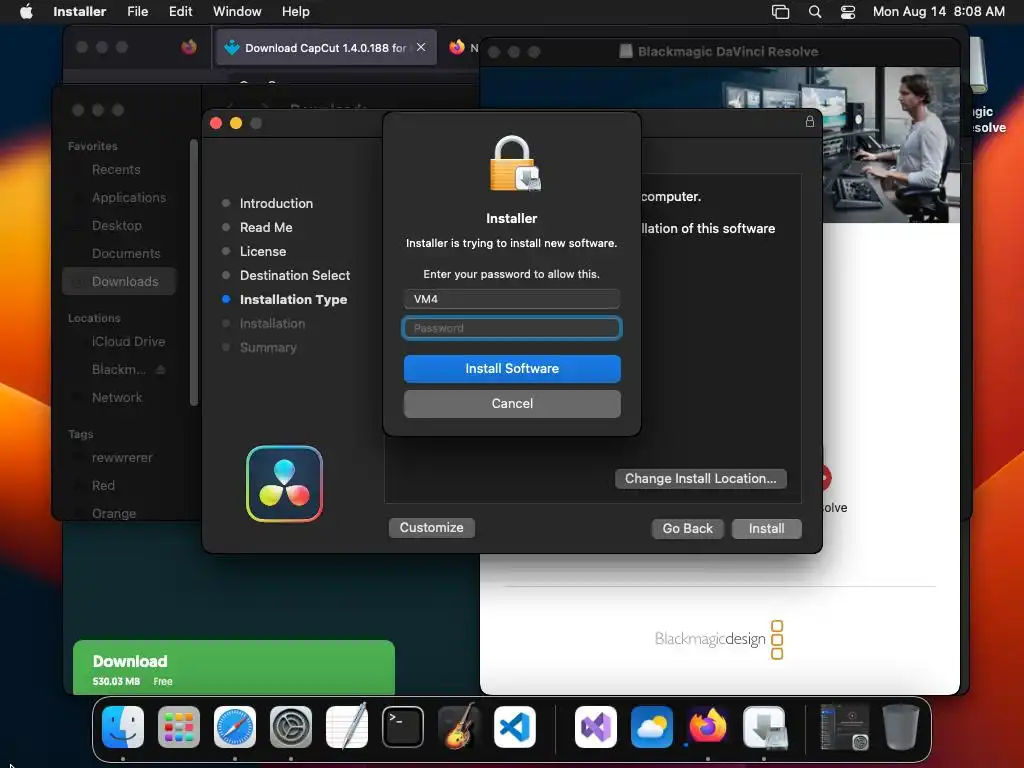The width and height of the screenshot is (1024, 768).
Task: Select Desktop in Finder sidebar
Action: (x=117, y=226)
